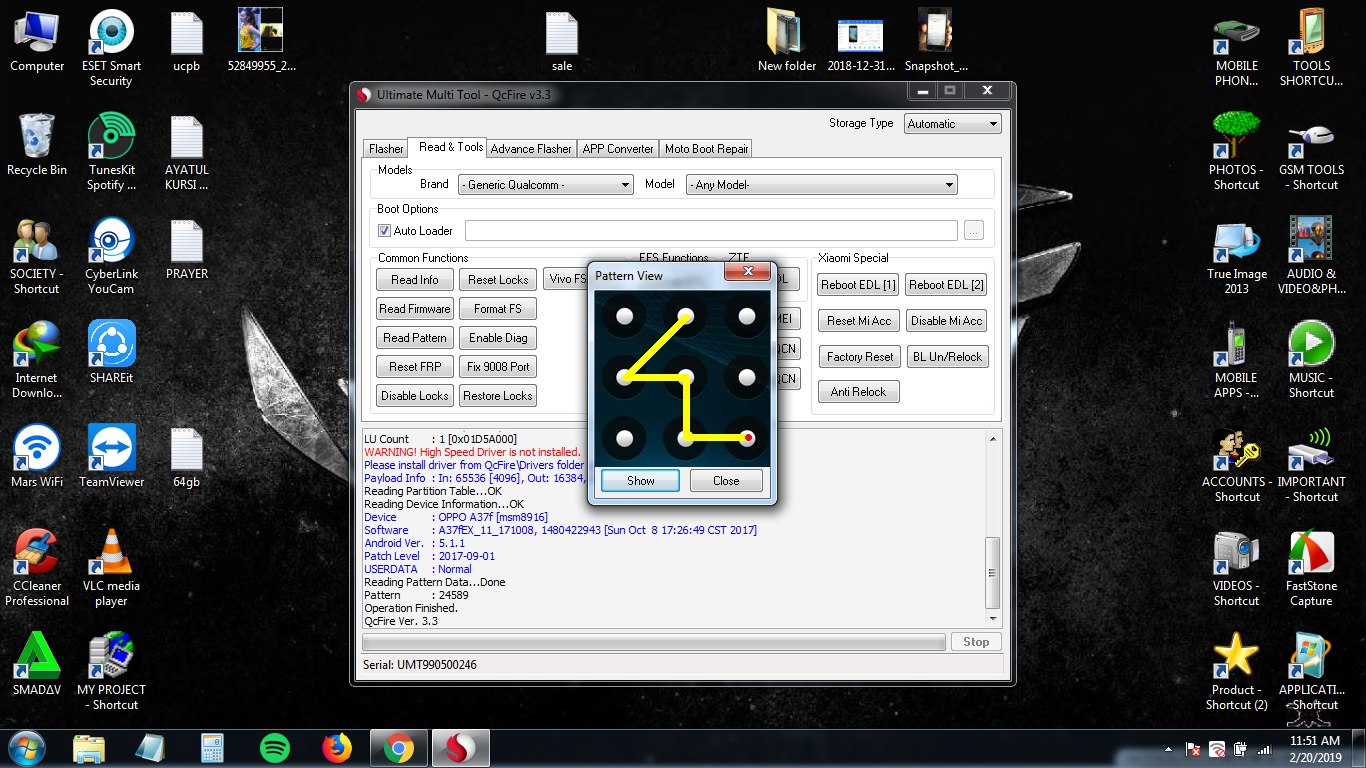Open MUSIC shortcut icon

(1311, 360)
